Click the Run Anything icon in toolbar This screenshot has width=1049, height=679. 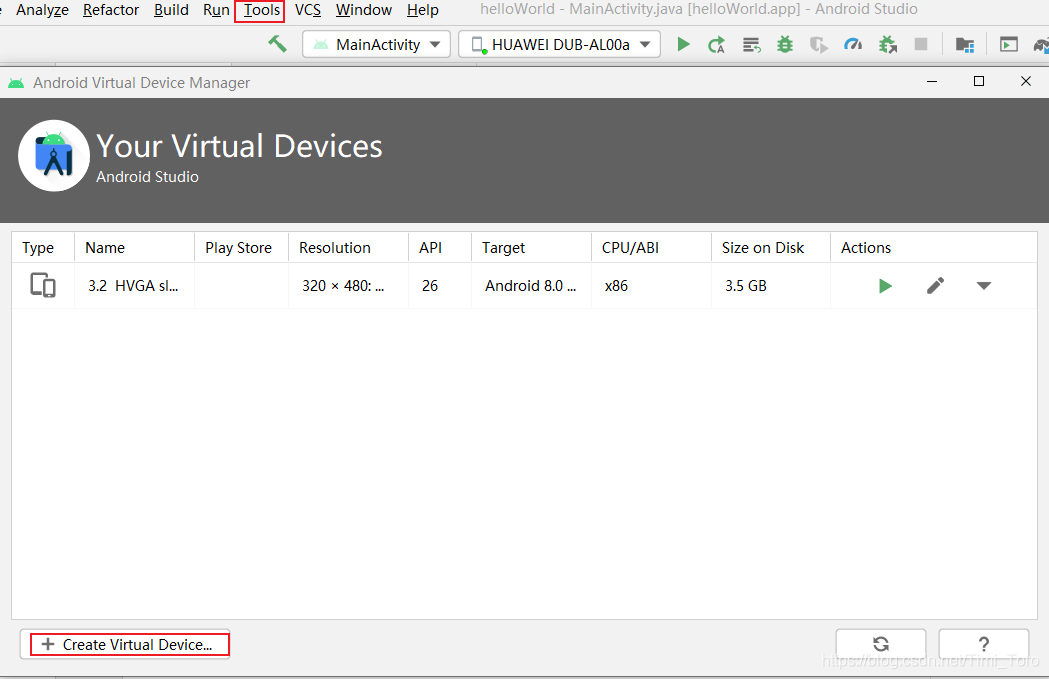[x=1009, y=45]
